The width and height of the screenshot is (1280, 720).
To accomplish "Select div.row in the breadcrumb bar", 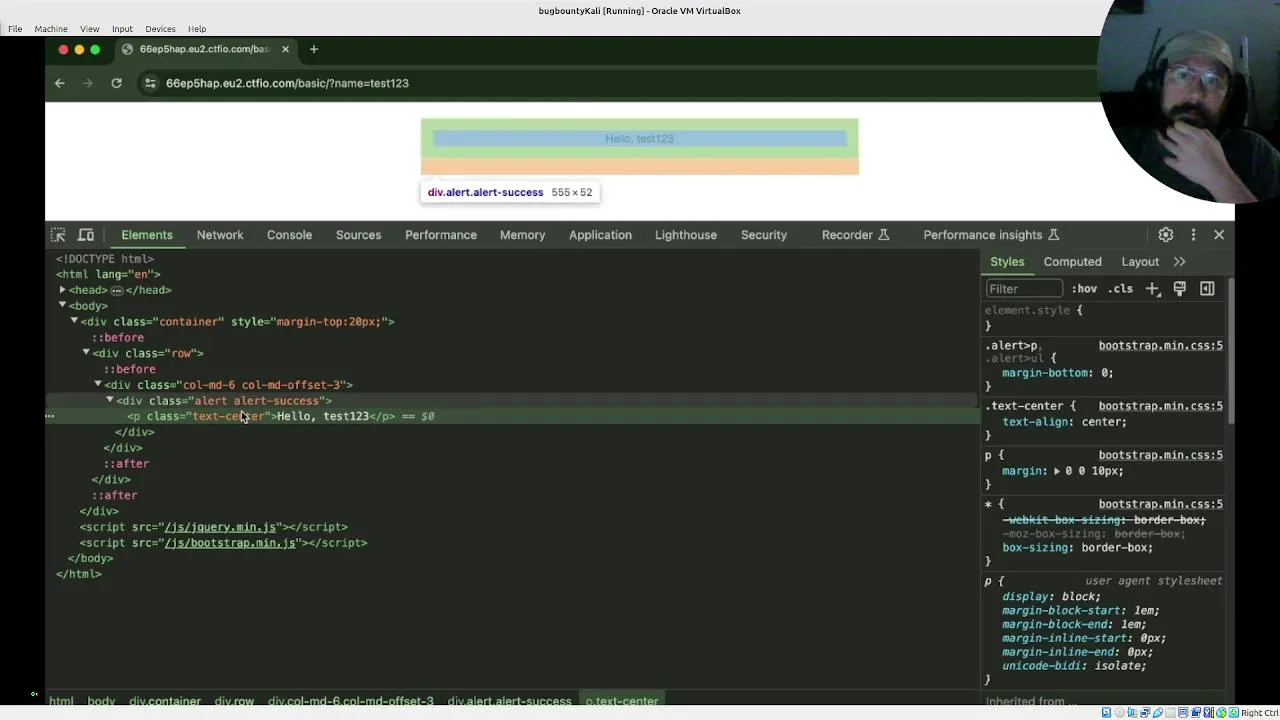I will click(x=234, y=701).
